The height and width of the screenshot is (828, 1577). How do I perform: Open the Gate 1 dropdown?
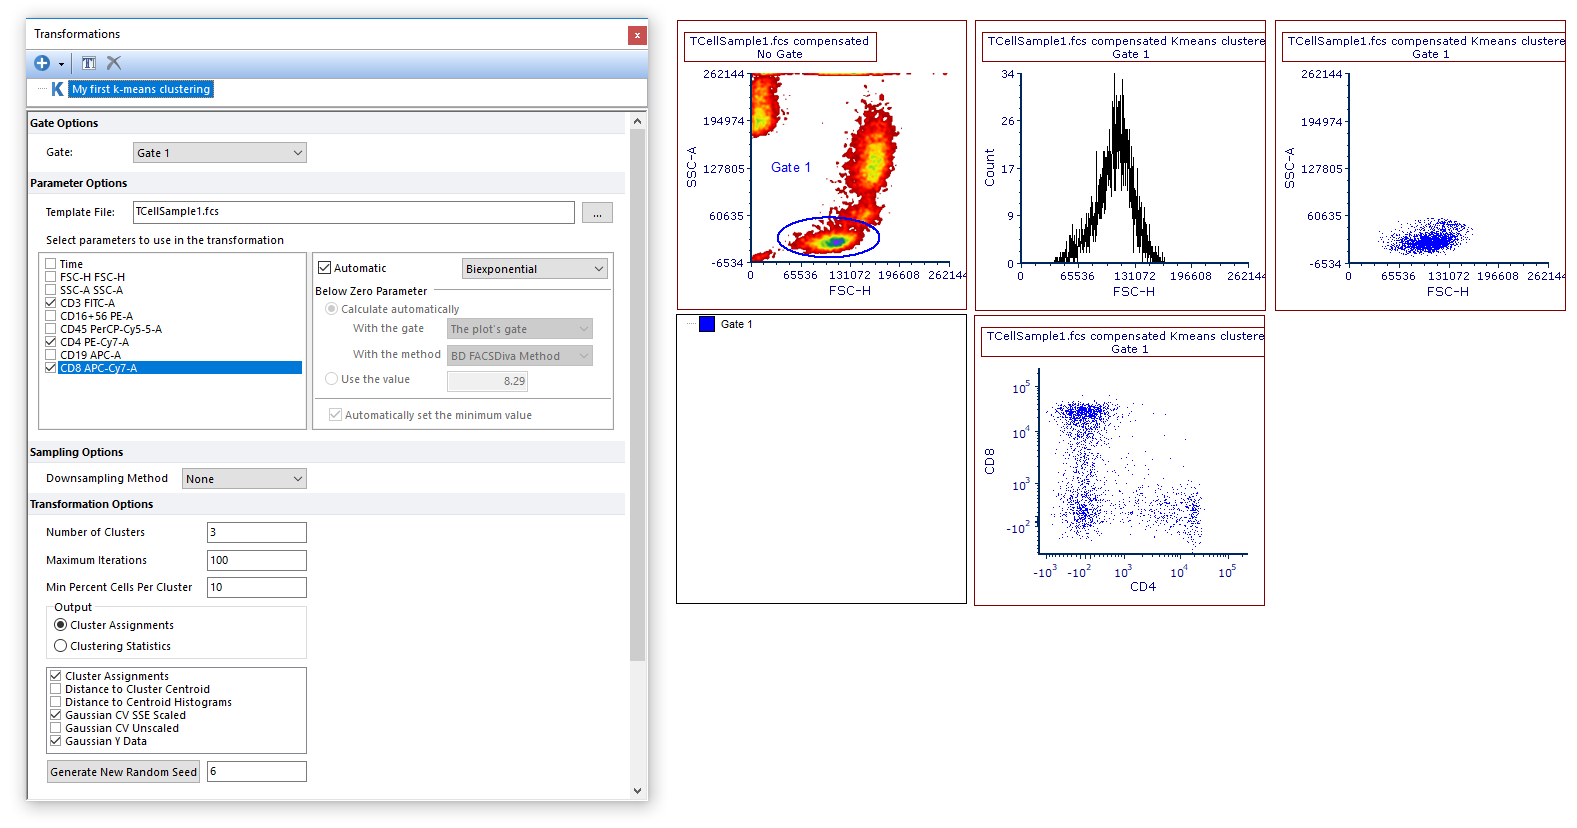point(220,153)
